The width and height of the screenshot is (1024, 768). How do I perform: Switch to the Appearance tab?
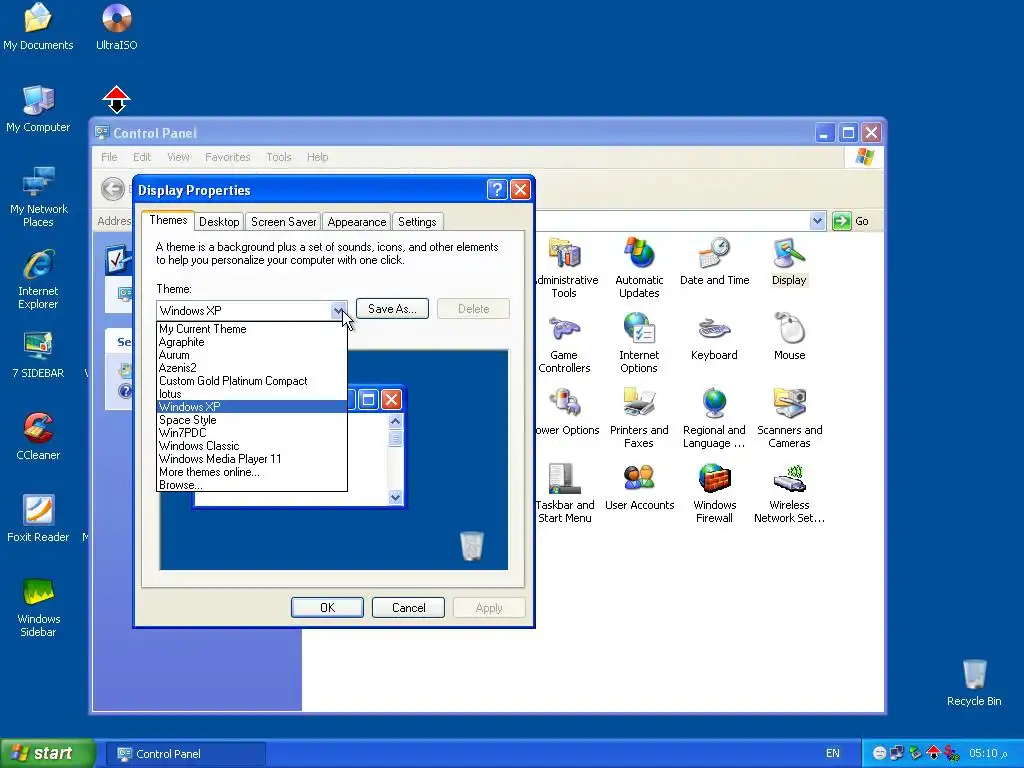point(357,222)
